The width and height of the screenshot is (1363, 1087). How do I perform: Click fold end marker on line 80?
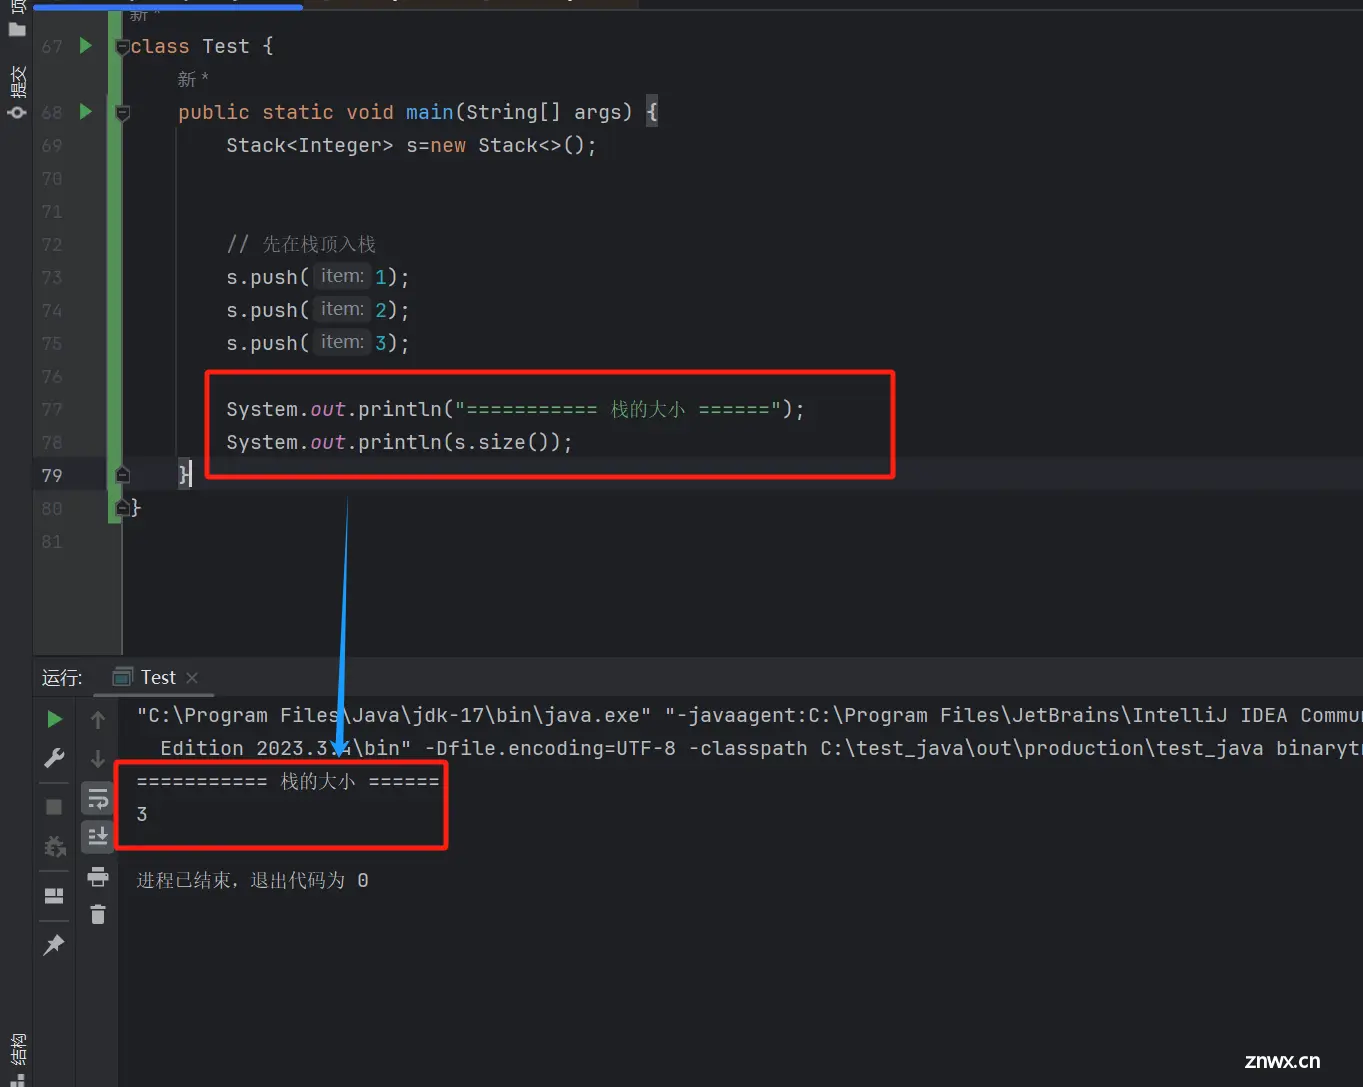tap(123, 508)
